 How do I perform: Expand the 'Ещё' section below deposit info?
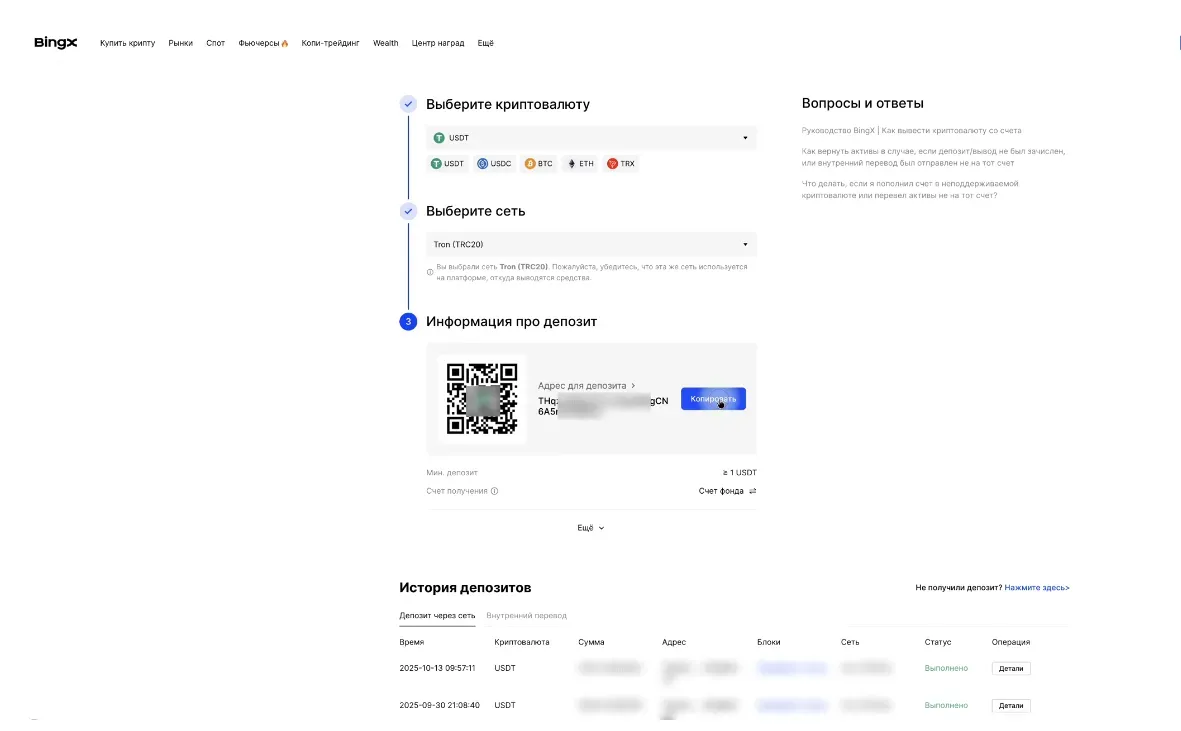(x=590, y=527)
